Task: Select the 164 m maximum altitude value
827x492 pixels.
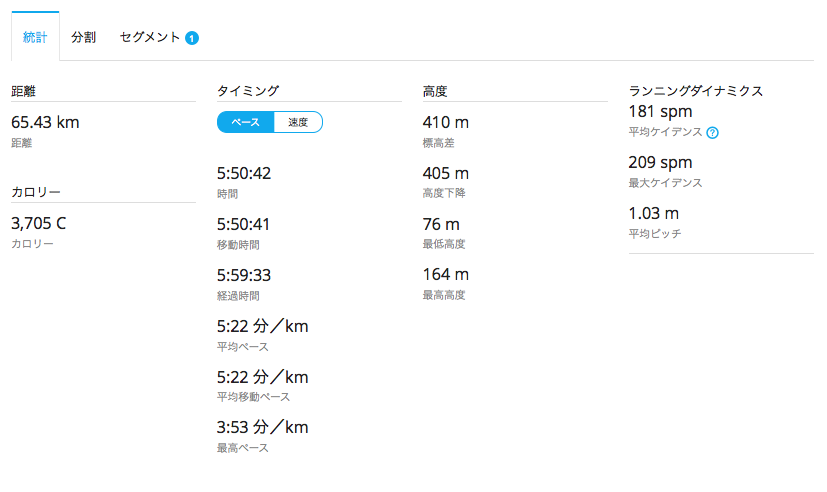Action: click(x=446, y=275)
